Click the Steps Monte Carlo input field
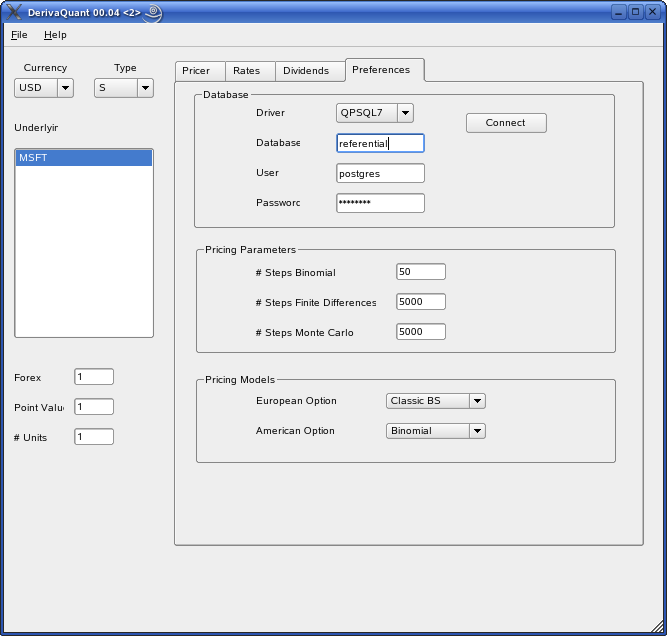This screenshot has width=667, height=636. (x=420, y=332)
